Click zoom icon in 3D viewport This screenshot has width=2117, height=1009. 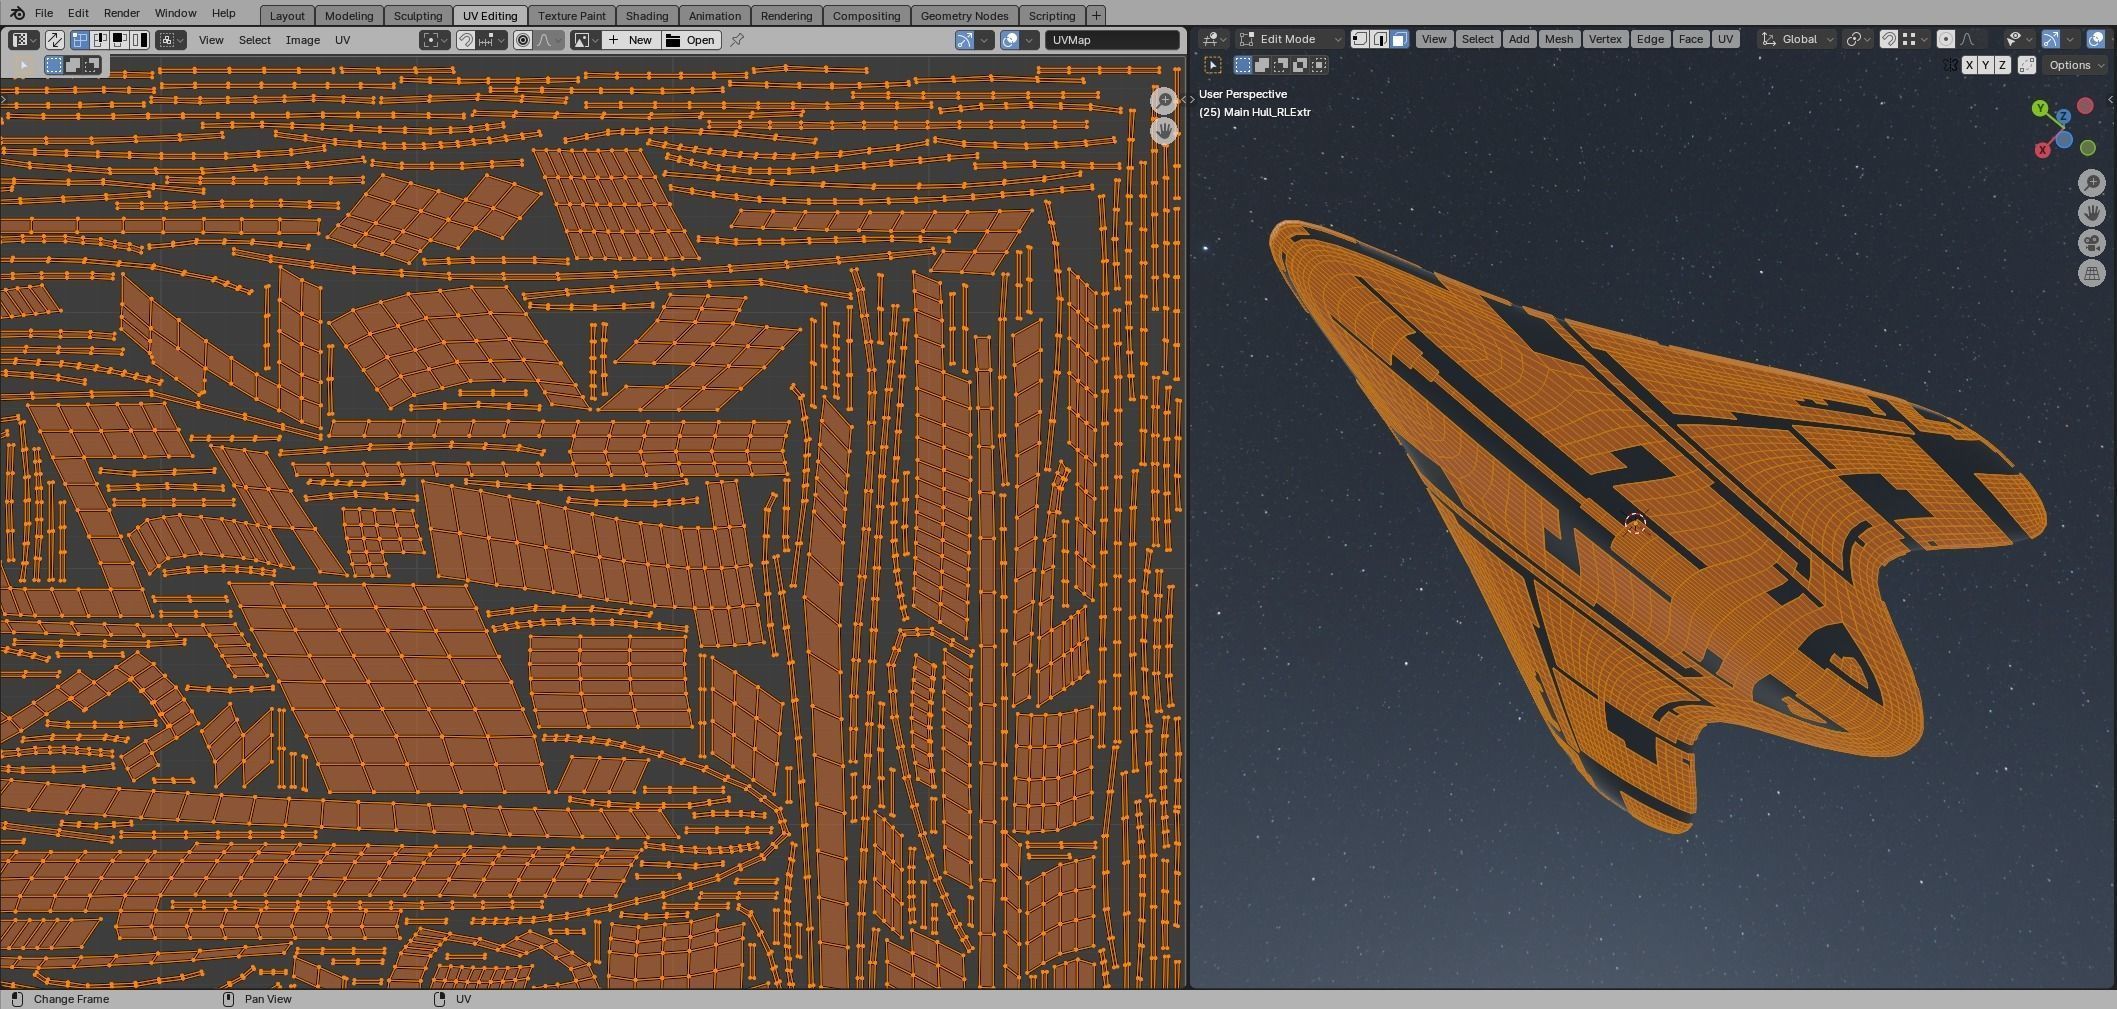pyautogui.click(x=2091, y=183)
